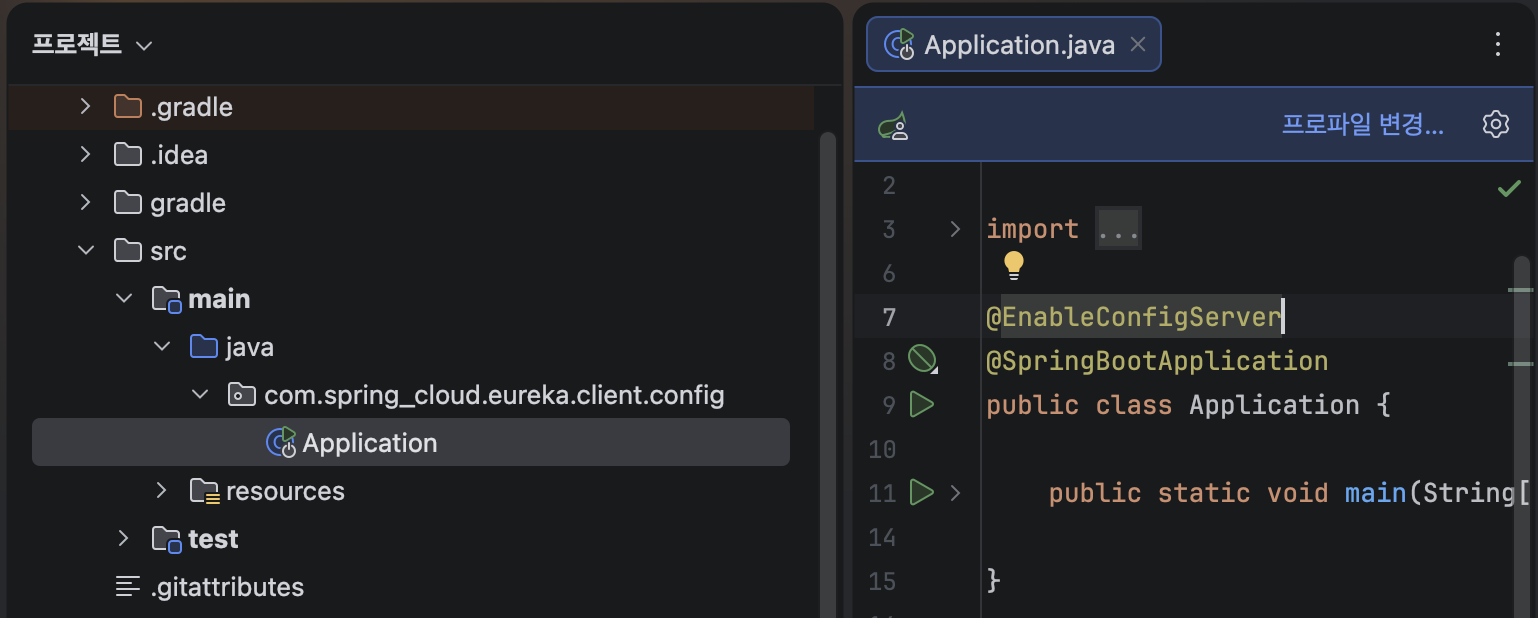
Task: Close the Application.java tab
Action: click(x=1137, y=44)
